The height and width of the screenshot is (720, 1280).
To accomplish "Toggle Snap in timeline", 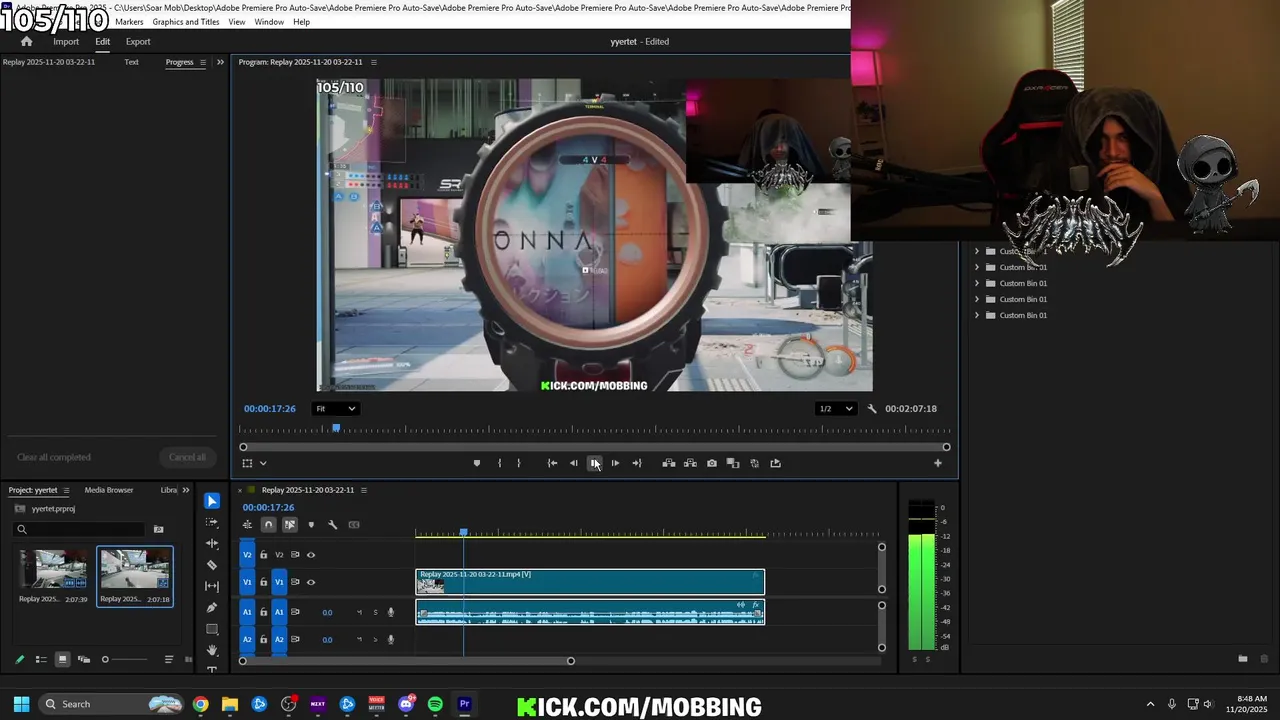I will [268, 524].
